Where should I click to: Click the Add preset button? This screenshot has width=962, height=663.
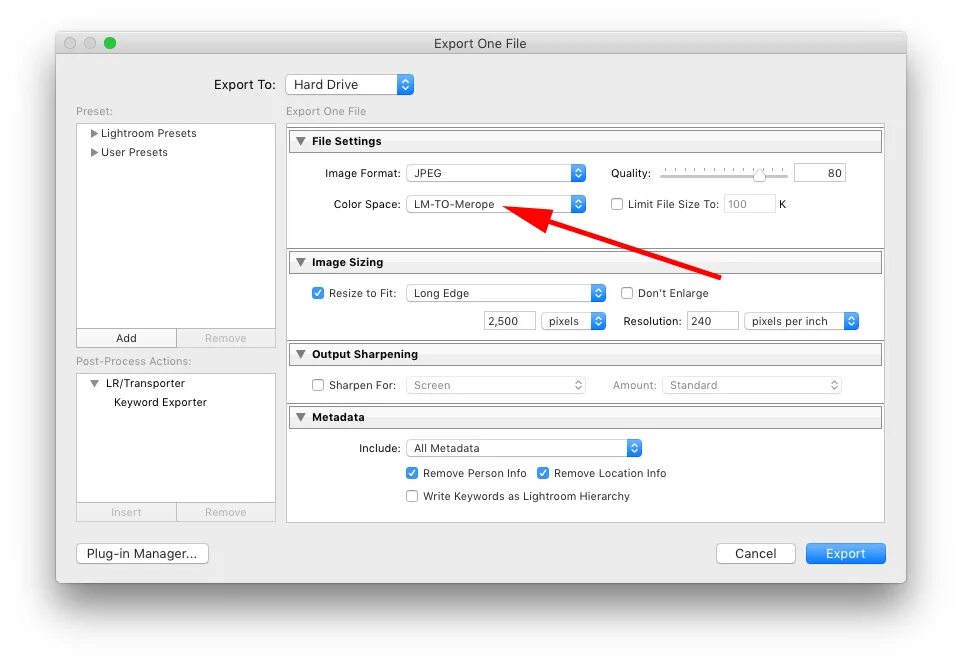tap(126, 338)
